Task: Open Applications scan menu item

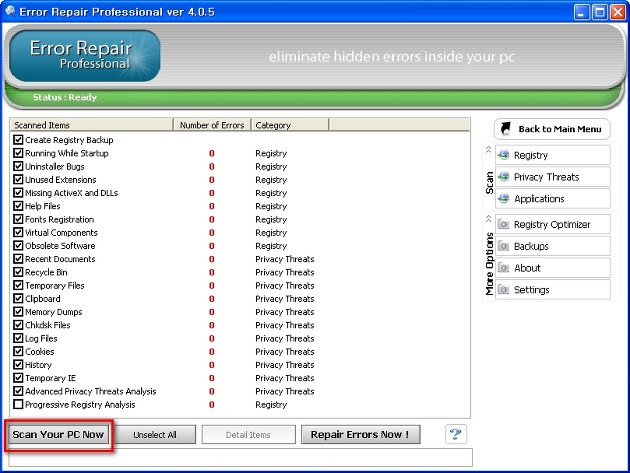Action: pyautogui.click(x=553, y=199)
